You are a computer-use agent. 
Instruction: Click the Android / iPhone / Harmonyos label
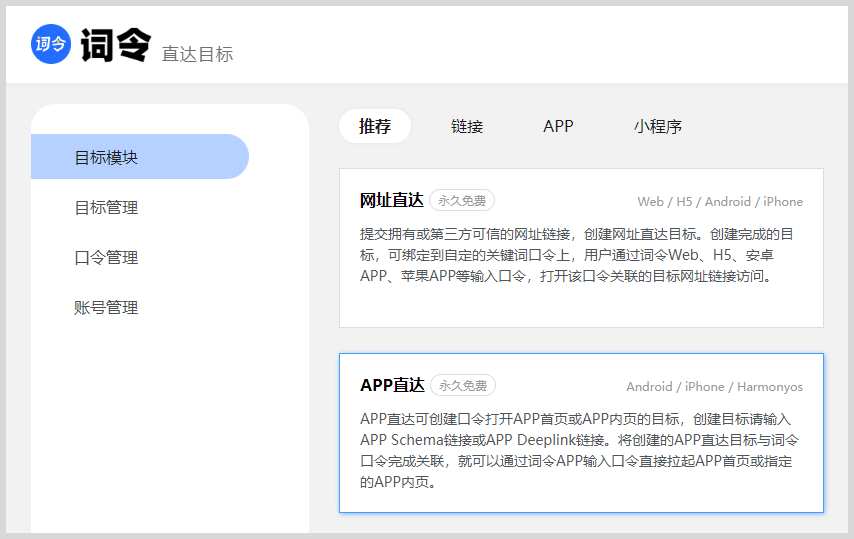point(715,387)
